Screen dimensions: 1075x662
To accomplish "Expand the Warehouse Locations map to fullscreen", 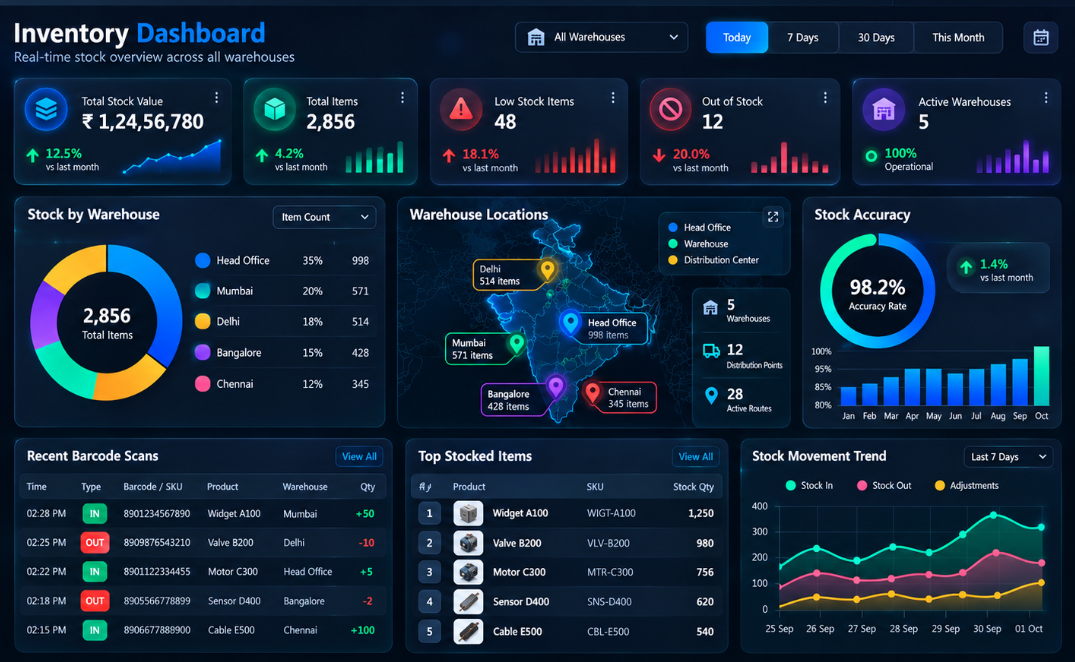I will 773,217.
